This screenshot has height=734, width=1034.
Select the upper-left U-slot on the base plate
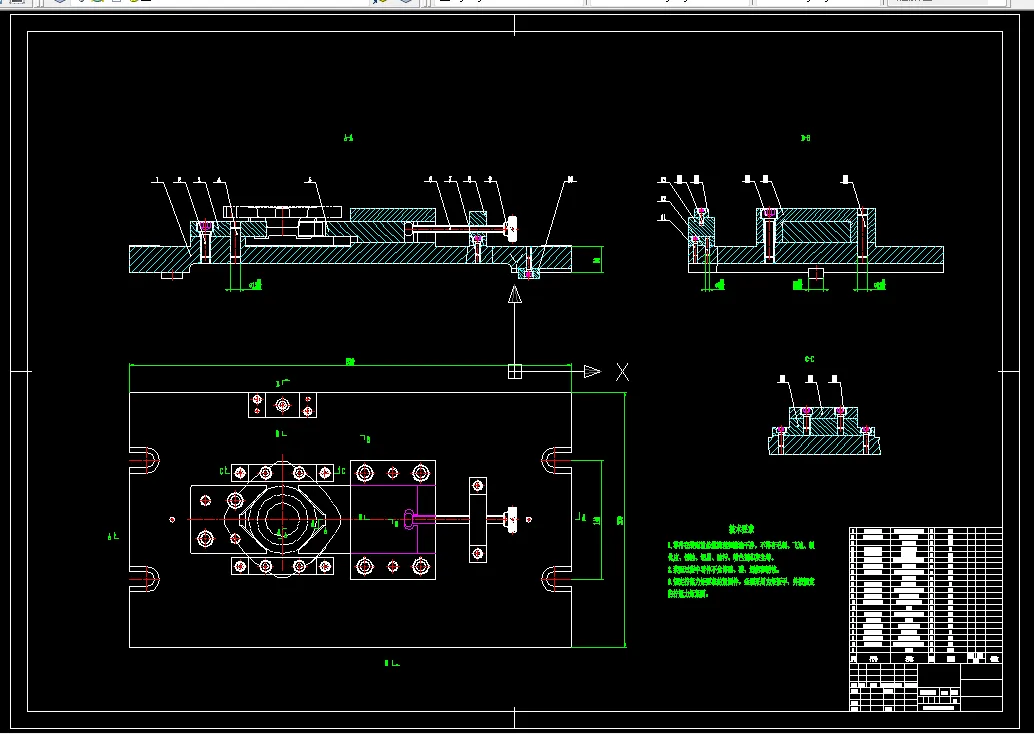pos(144,460)
